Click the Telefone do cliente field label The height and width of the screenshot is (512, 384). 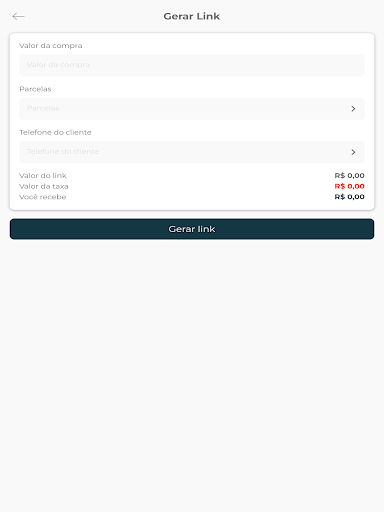(55, 132)
